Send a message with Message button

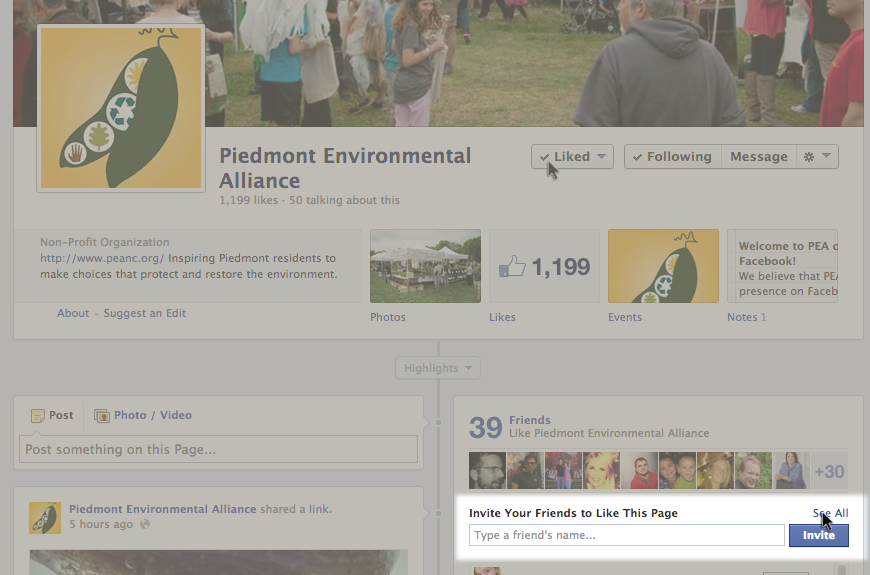[758, 157]
